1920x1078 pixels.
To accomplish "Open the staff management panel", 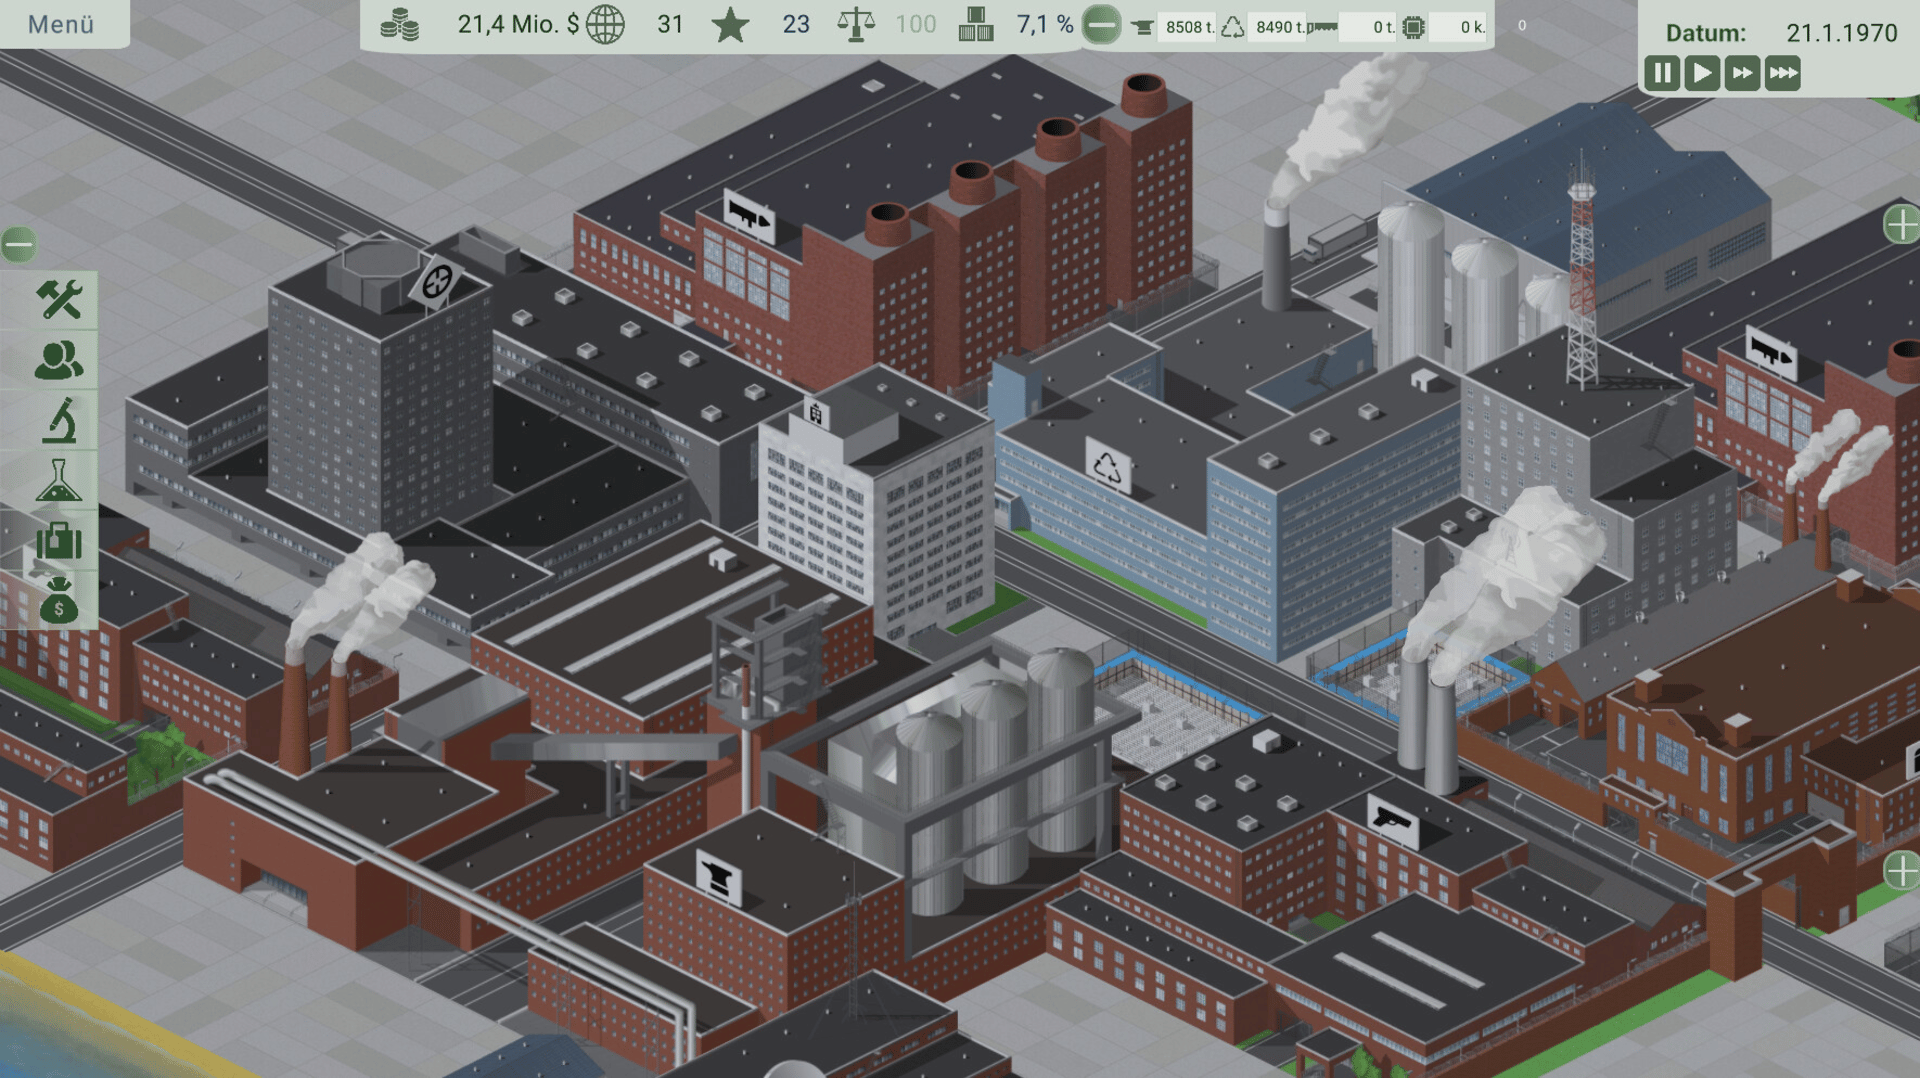I will click(59, 360).
